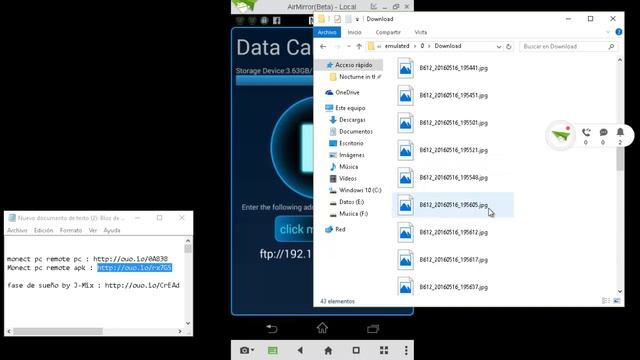Take screenshot via AirMirror camera icon
Screen dimensions: 640x360
click(x=244, y=350)
